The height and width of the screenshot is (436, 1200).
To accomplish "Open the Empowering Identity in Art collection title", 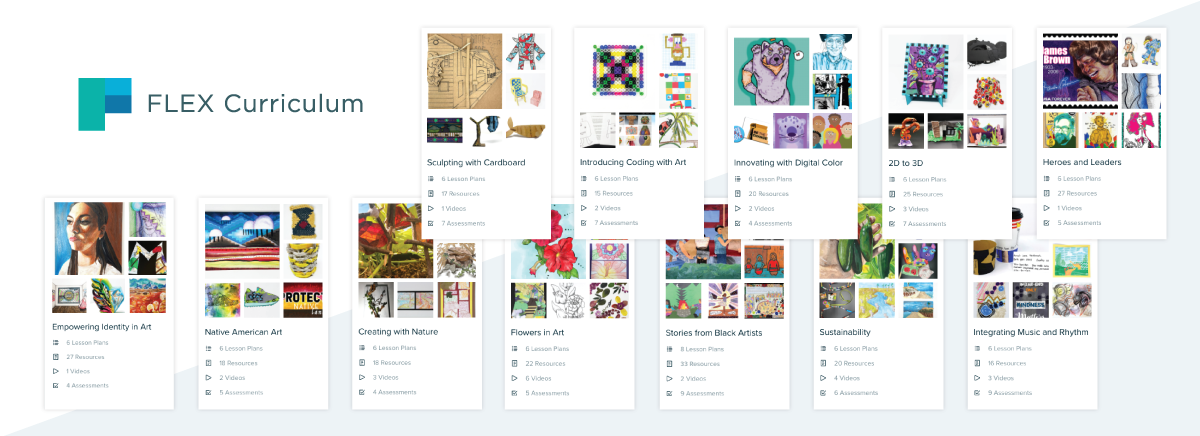I will click(102, 327).
